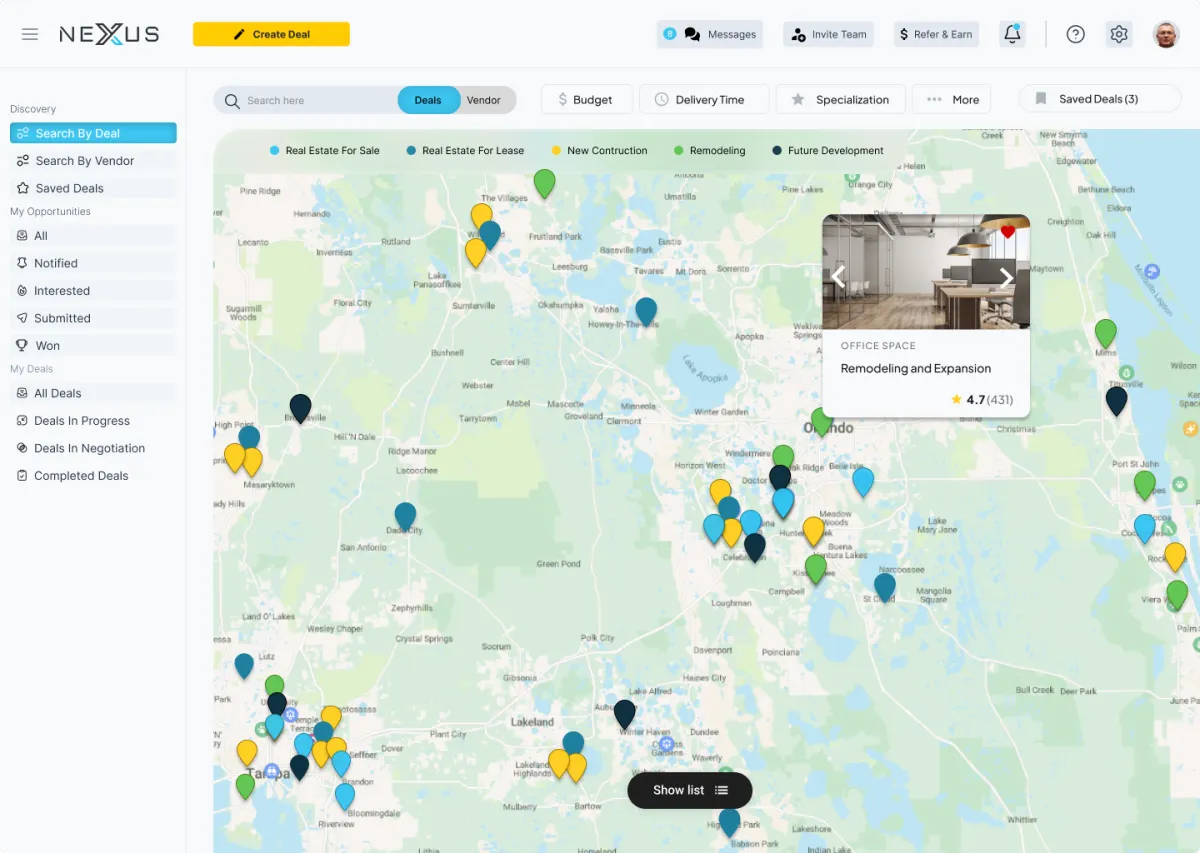Click the dark navy pin near Titusville
The width and height of the screenshot is (1200, 853).
point(1116,401)
